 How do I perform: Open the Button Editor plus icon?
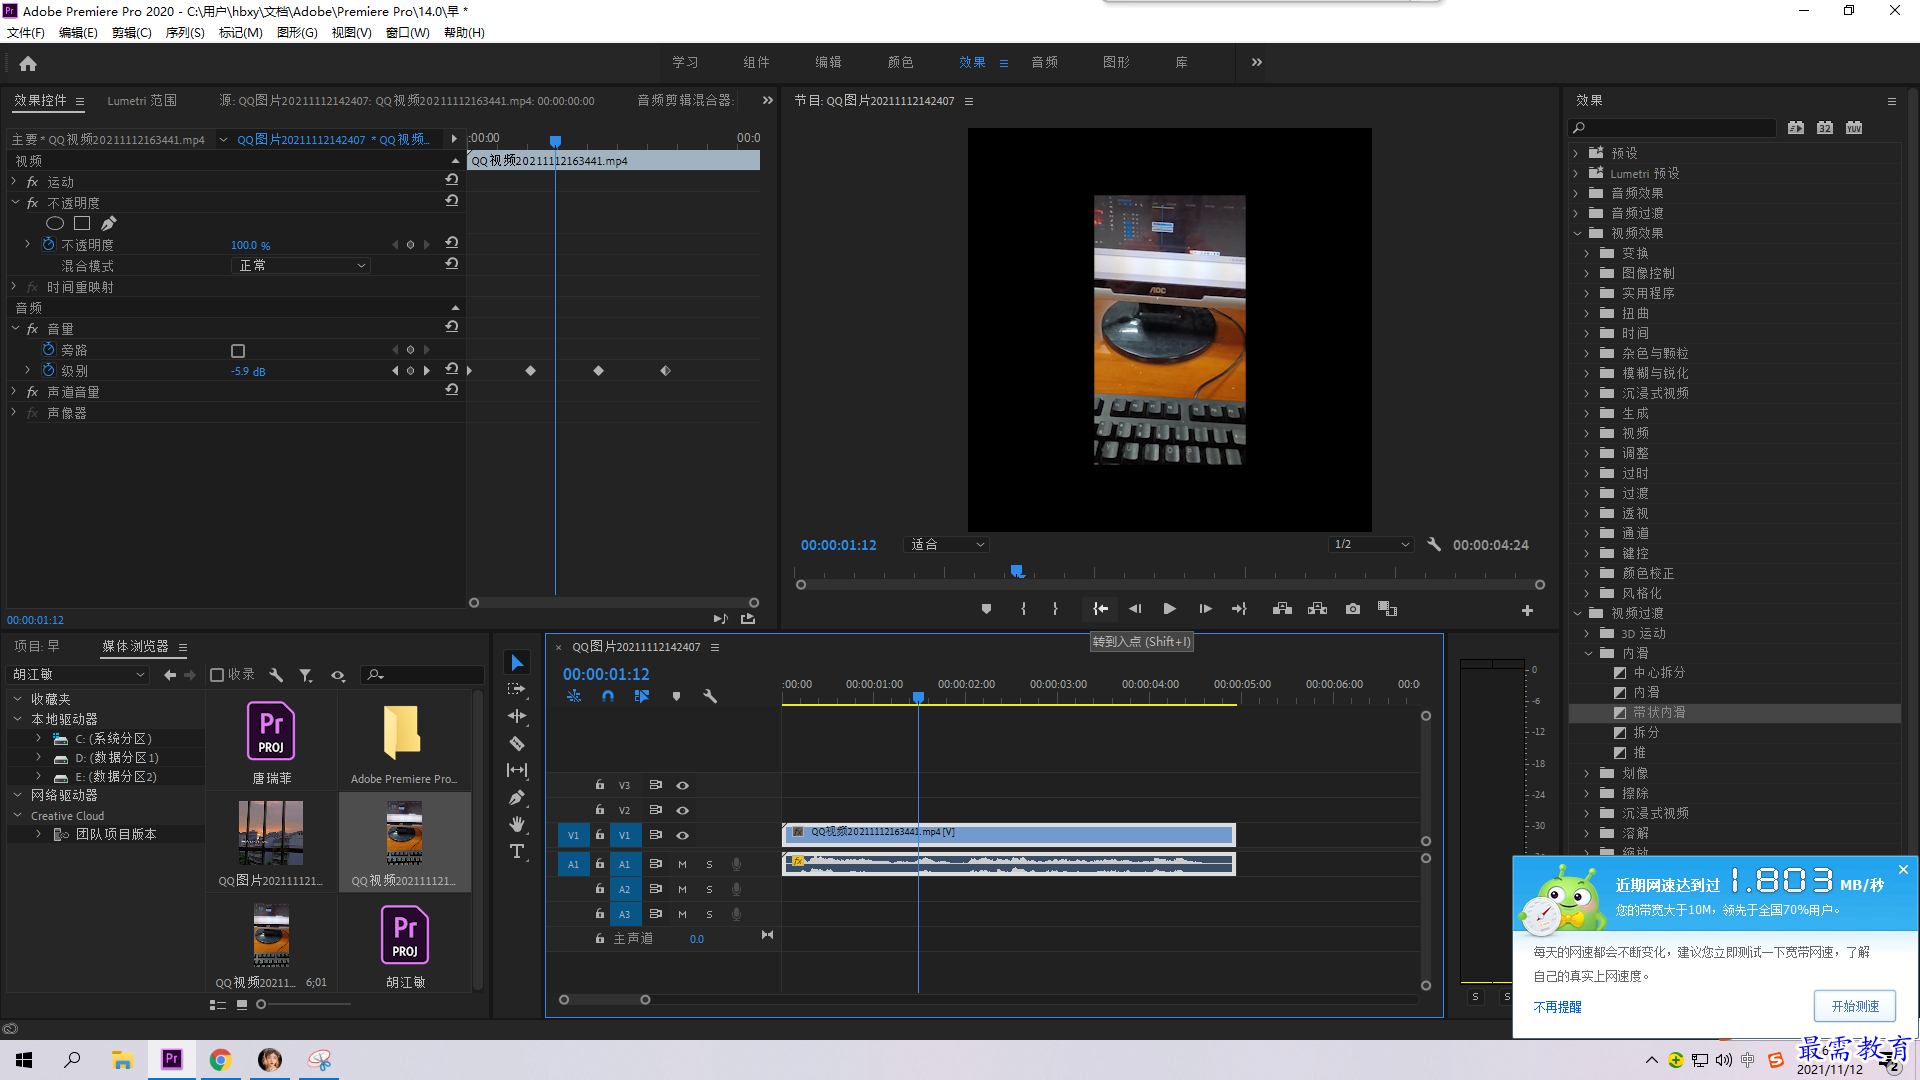click(1527, 610)
